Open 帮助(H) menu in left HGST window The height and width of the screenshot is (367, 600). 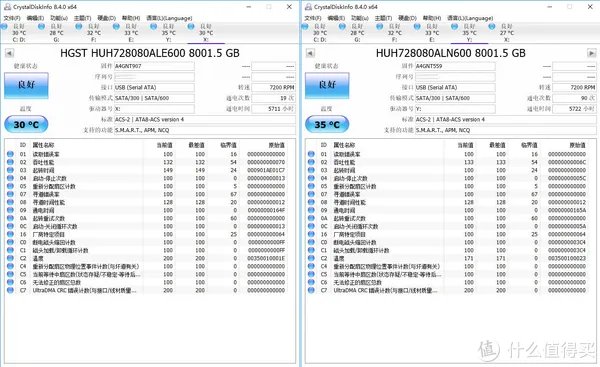[131, 18]
